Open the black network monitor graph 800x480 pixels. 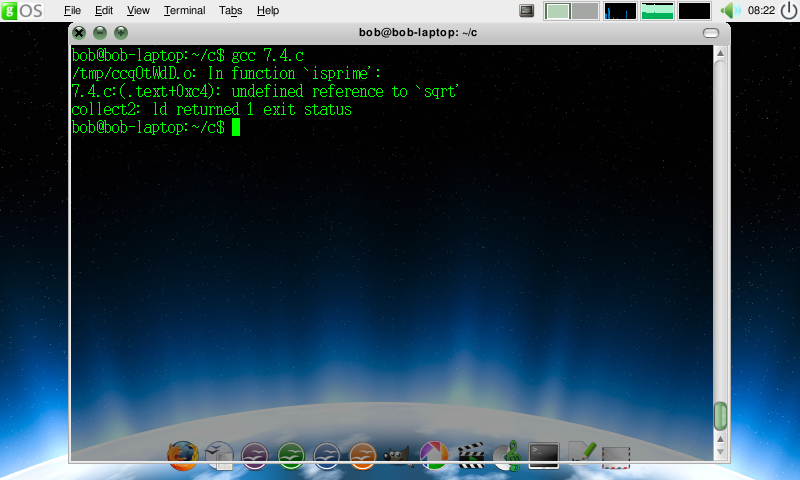694,11
